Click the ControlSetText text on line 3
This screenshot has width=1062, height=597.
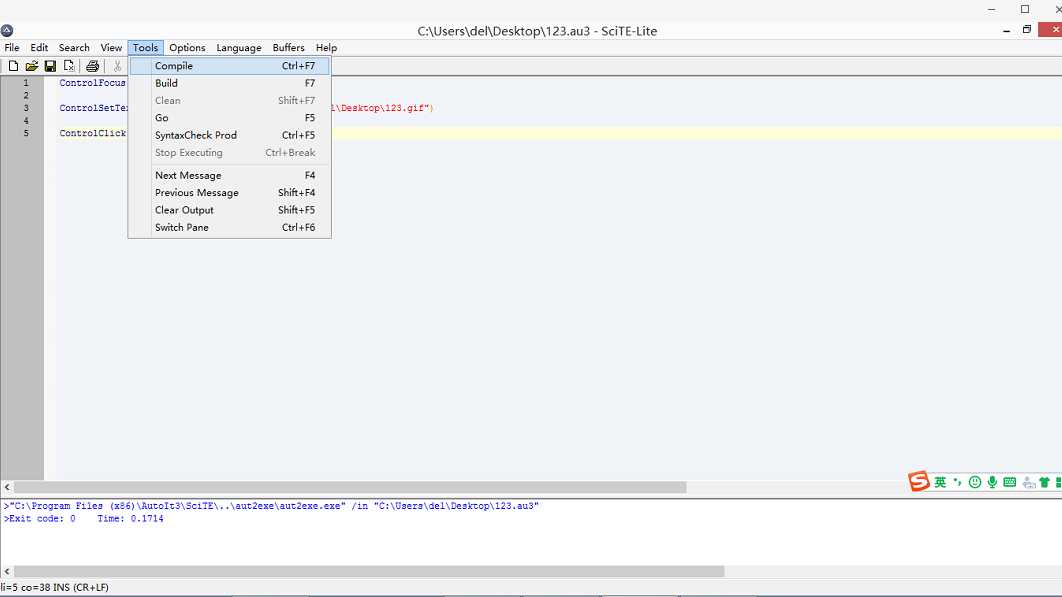[93, 108]
